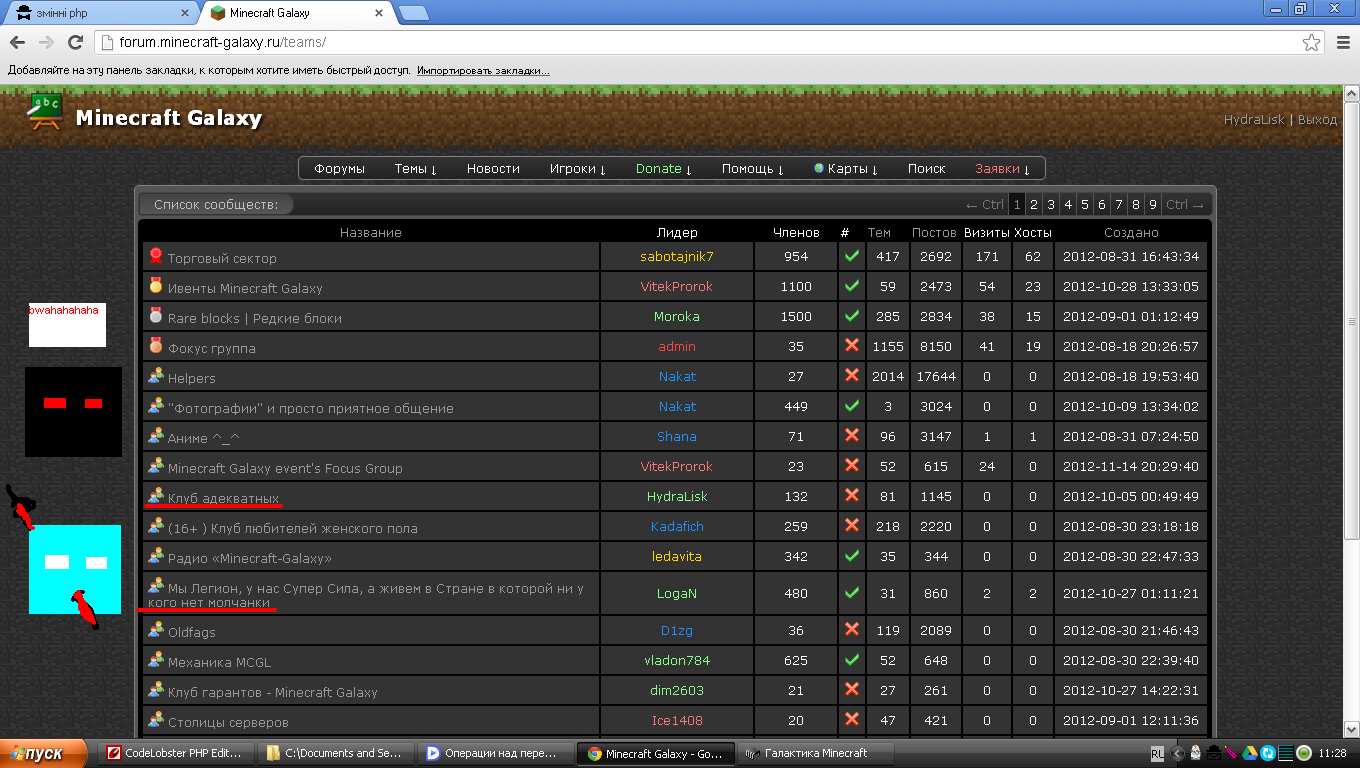Viewport: 1360px width, 768px height.
Task: Click Chrome's forward arrow button
Action: (x=46, y=42)
